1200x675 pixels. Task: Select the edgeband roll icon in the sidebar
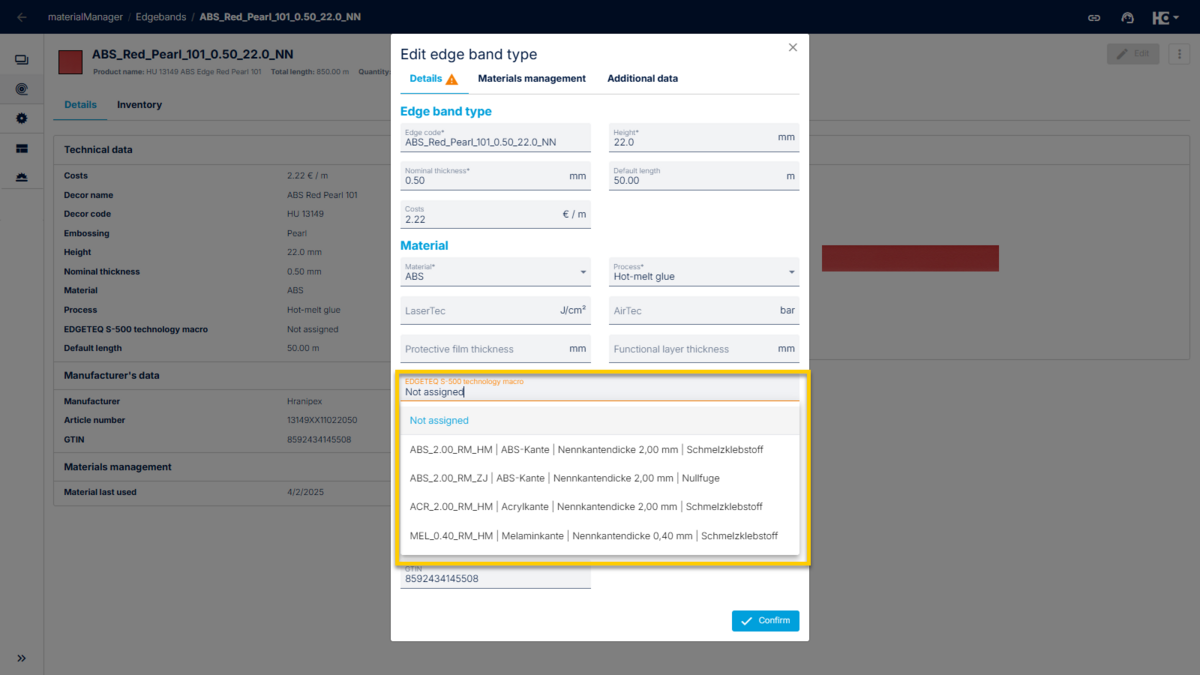click(x=22, y=89)
